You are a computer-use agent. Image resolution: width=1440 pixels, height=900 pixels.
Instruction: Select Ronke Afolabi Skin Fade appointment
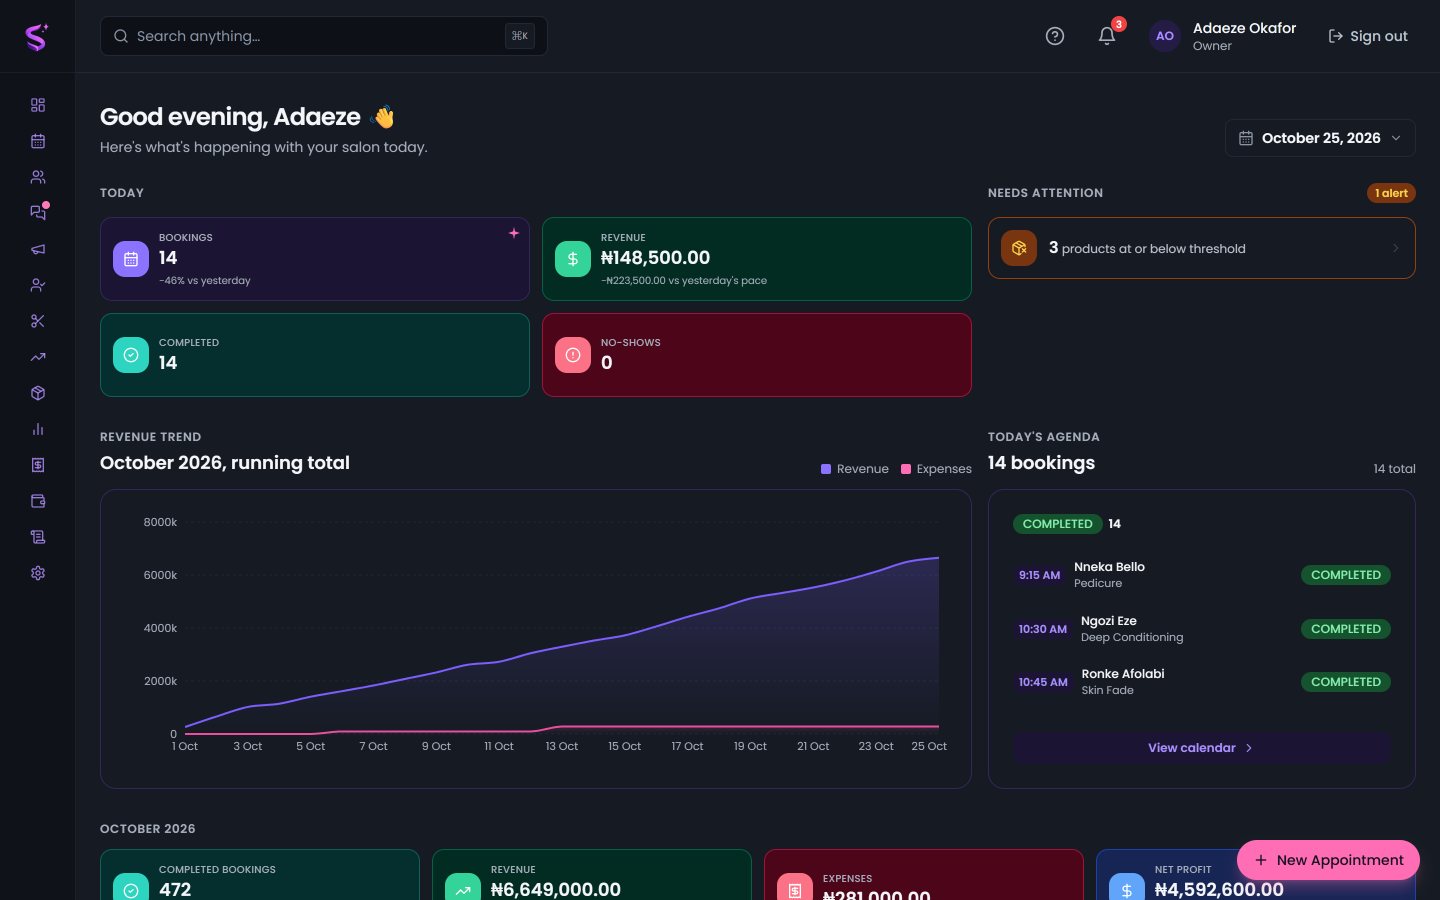(x=1201, y=682)
